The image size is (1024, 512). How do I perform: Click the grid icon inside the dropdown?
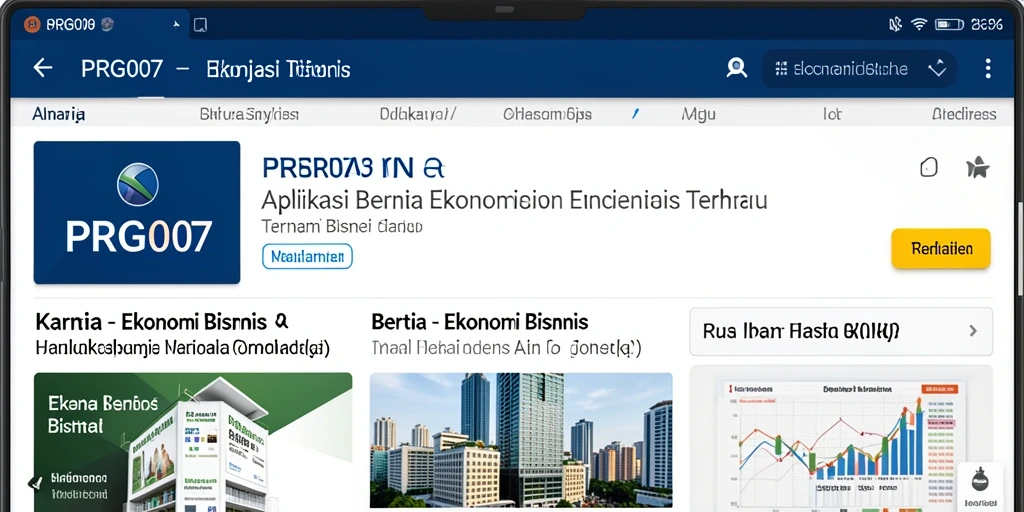(x=780, y=69)
